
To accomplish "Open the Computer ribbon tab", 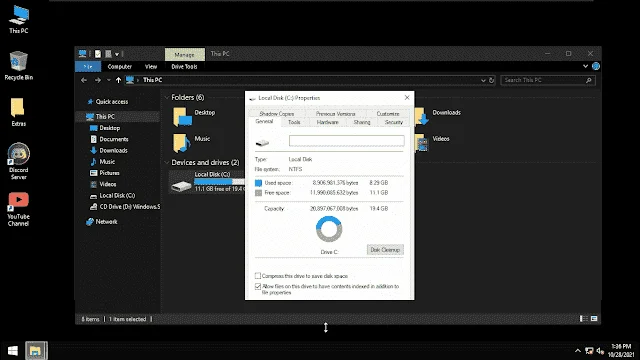I will [120, 67].
